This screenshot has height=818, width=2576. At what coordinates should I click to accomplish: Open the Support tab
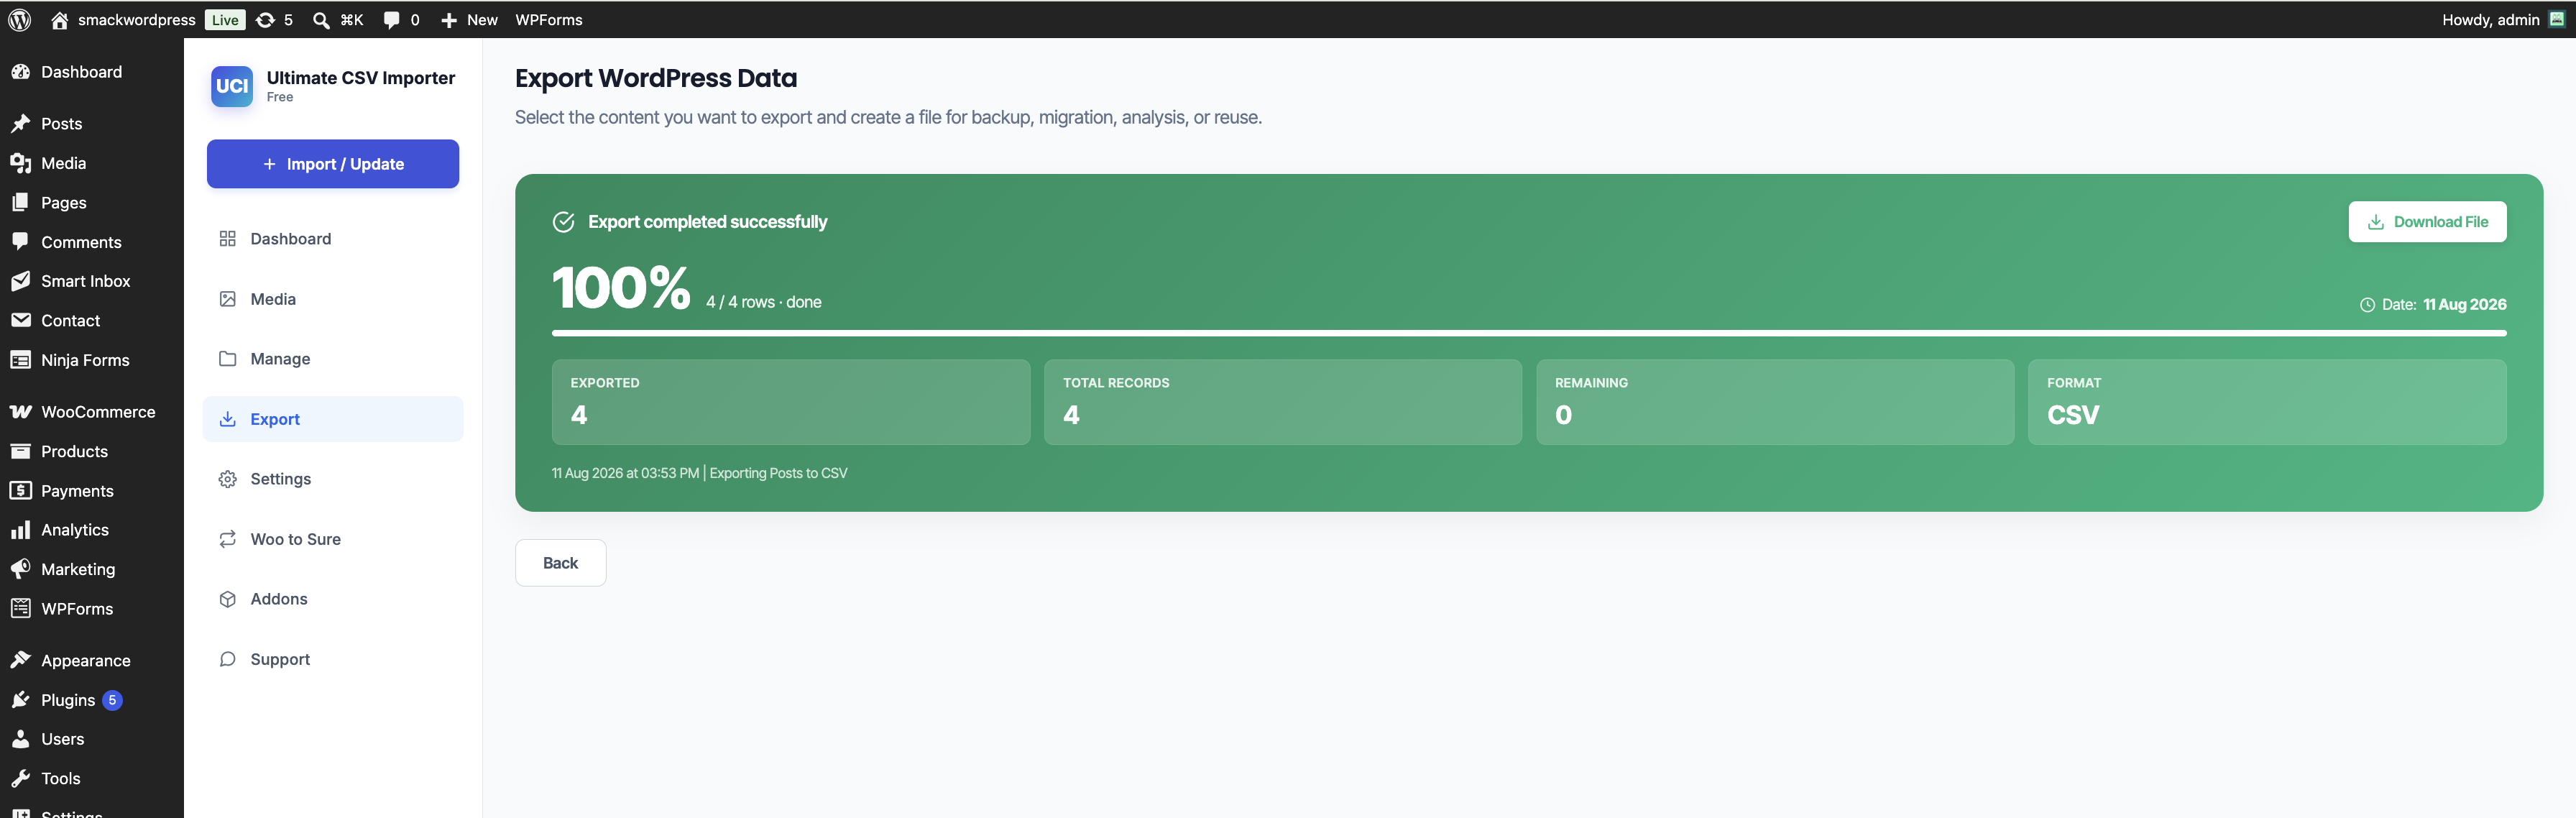pyautogui.click(x=333, y=659)
